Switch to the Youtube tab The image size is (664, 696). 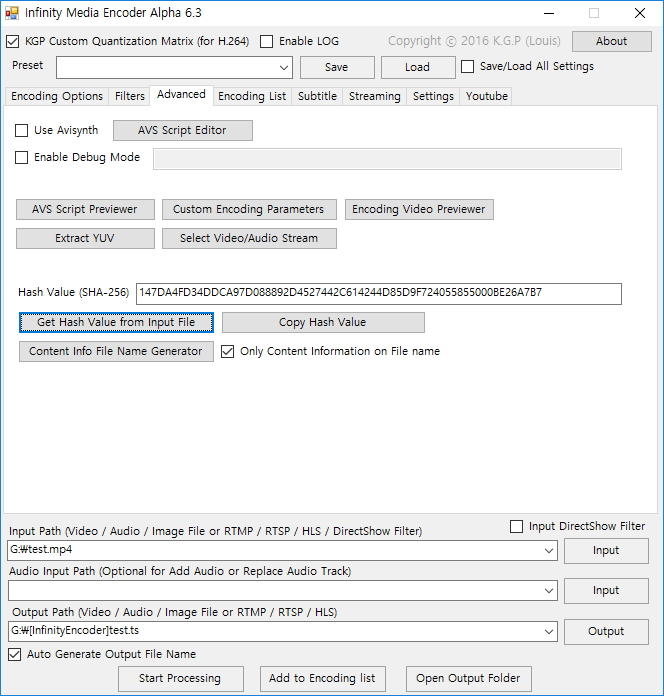point(486,96)
